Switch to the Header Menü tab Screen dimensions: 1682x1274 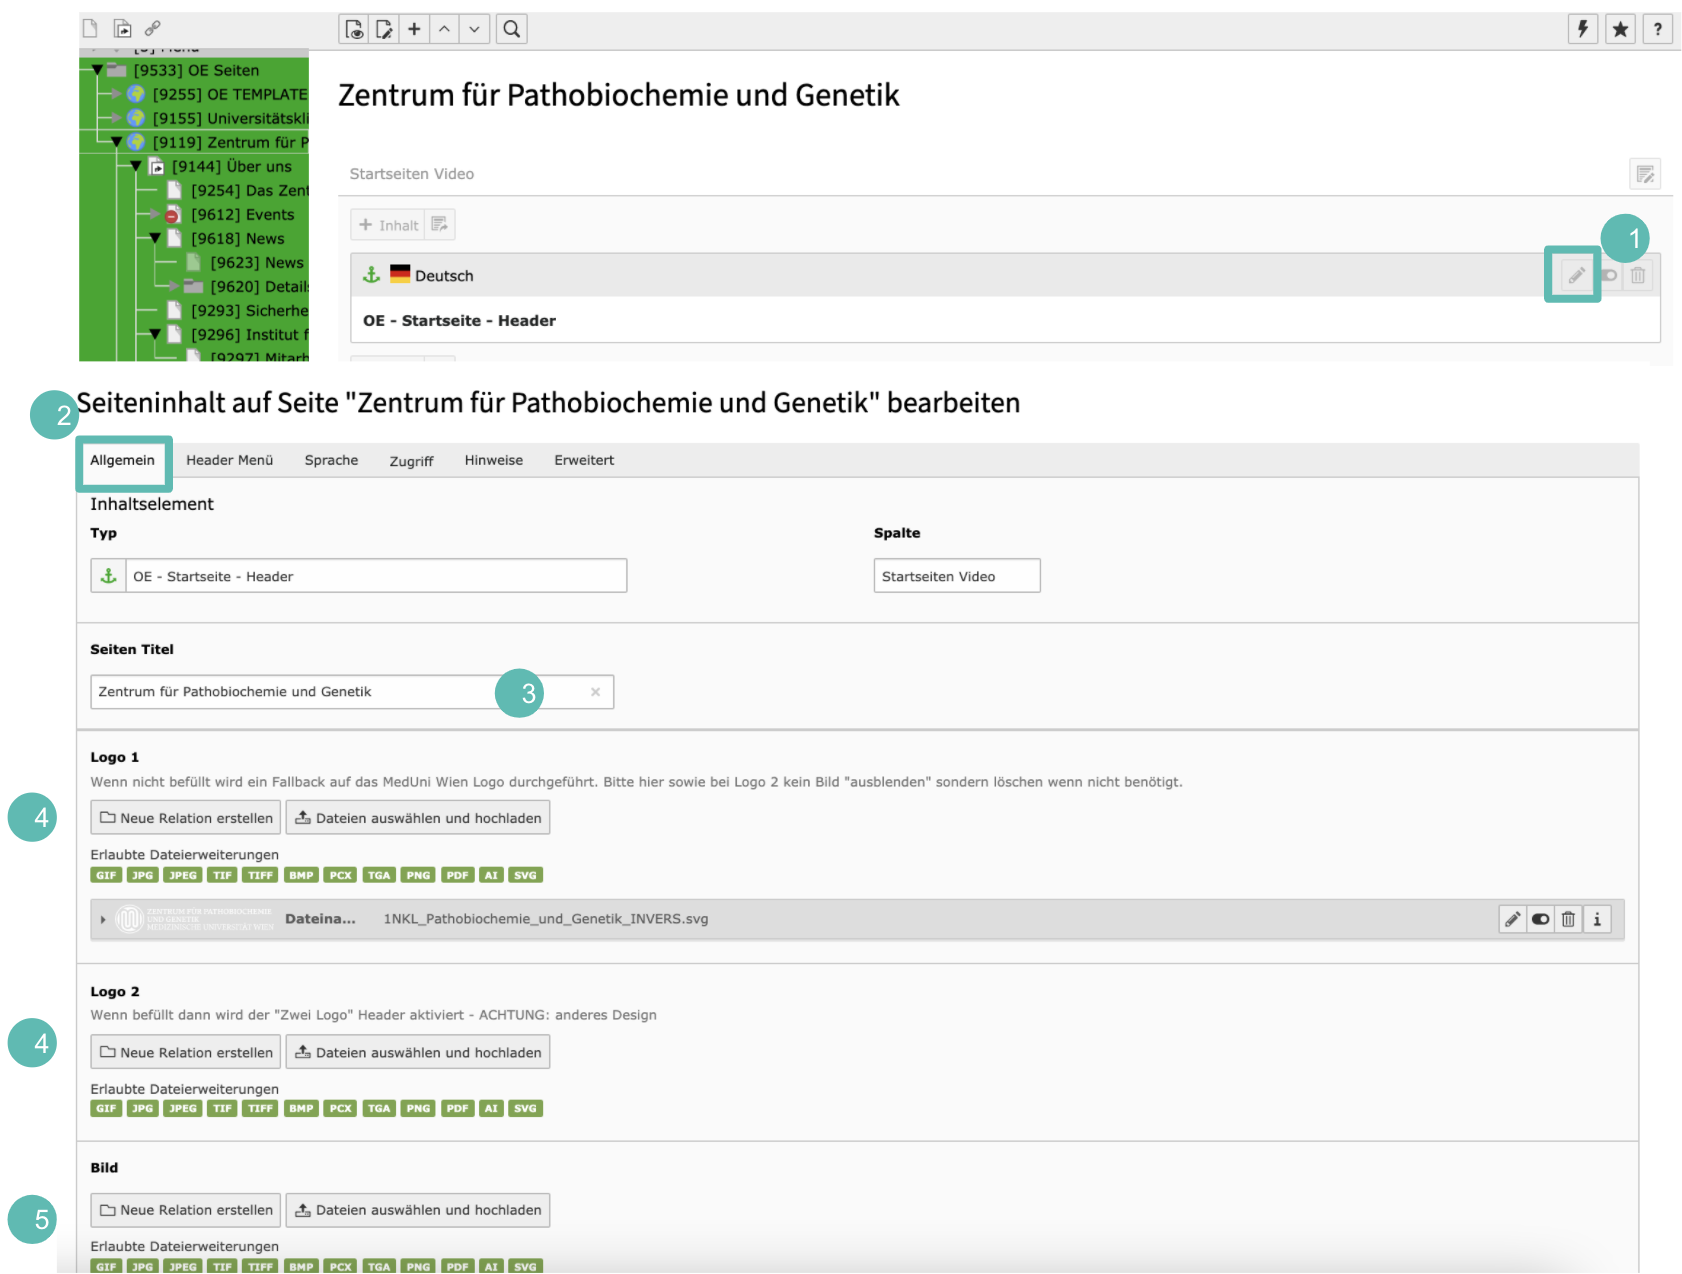[230, 460]
